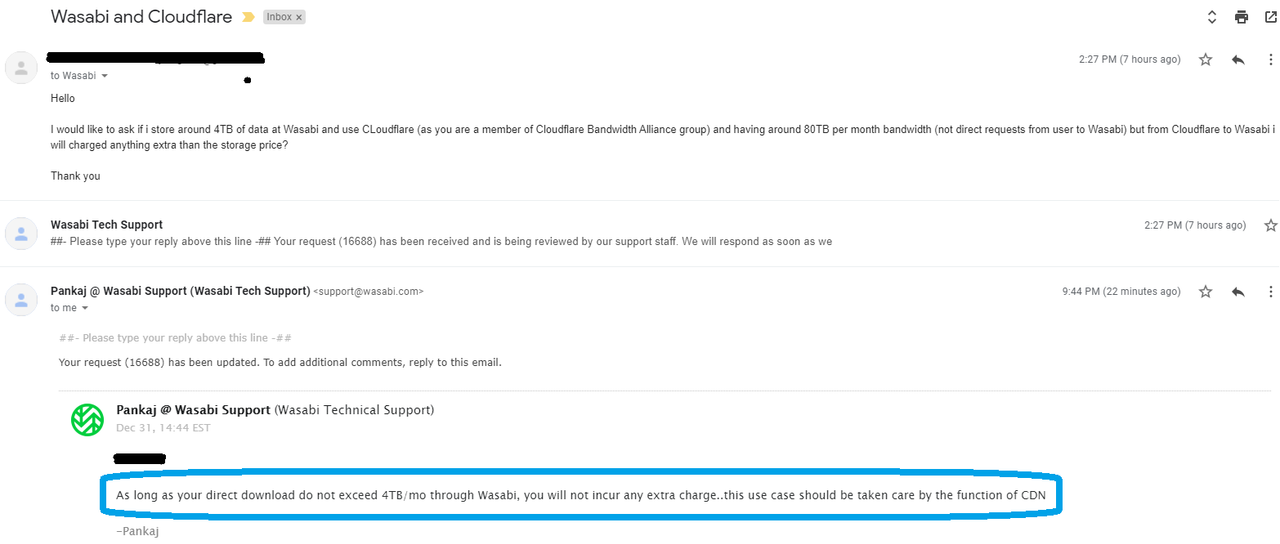
Task: Click the '9:44 PM (22 minutes ago)' timestamp
Action: coord(1121,292)
